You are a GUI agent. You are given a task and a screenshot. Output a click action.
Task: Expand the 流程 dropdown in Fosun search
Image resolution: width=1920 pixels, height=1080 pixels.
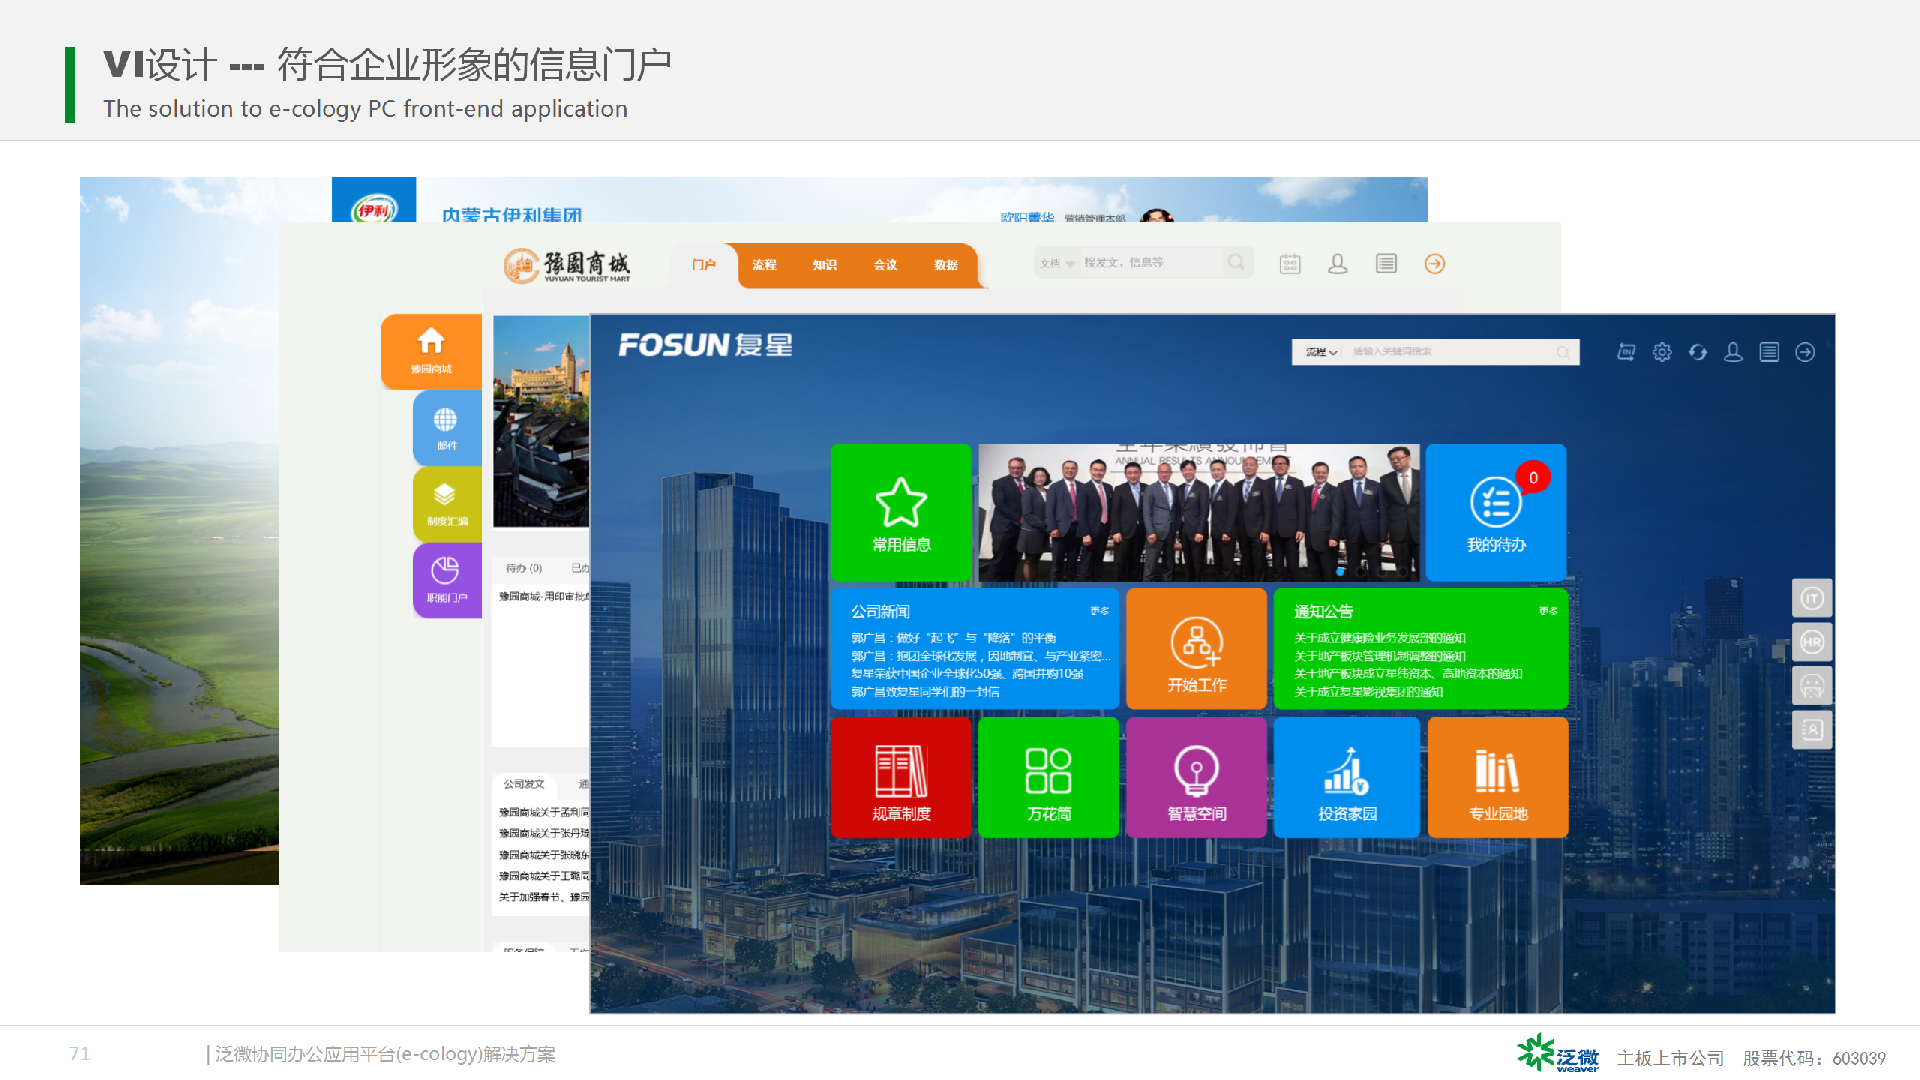click(1321, 352)
